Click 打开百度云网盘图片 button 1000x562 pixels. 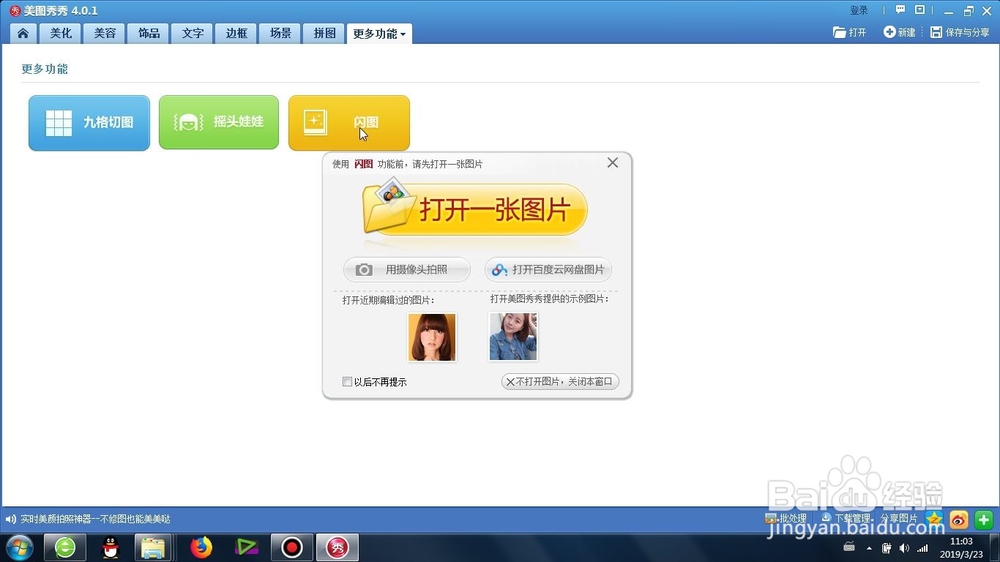point(548,270)
